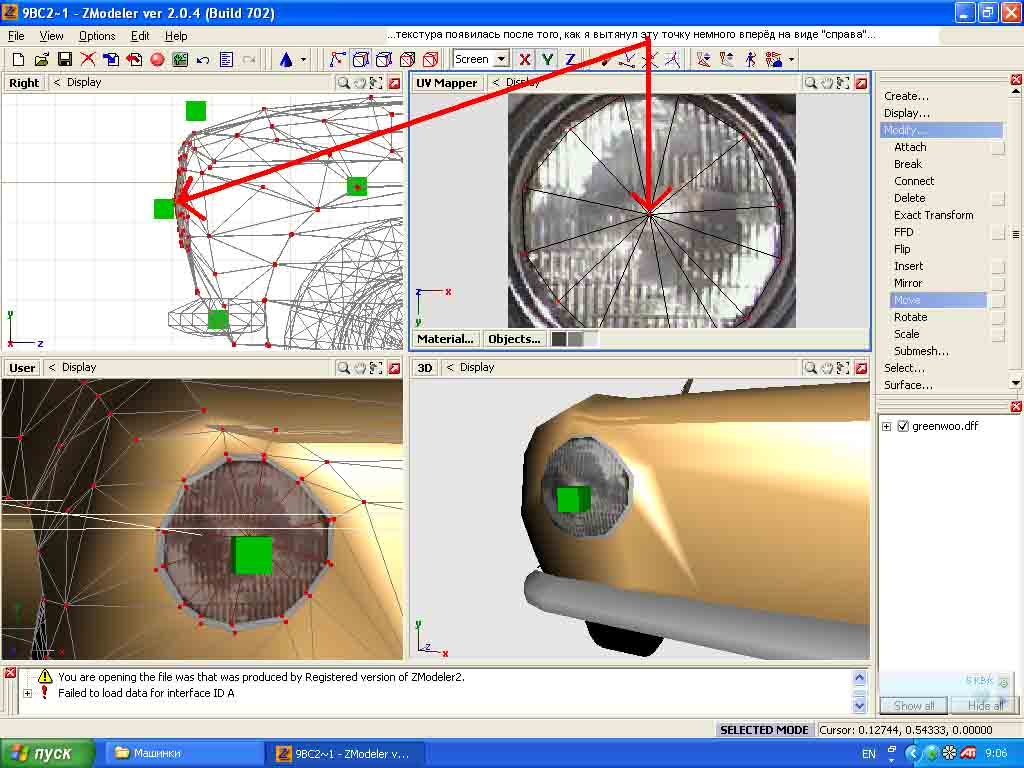1024x768 pixels.
Task: Switch to vertices editing level icon
Action: pos(337,60)
